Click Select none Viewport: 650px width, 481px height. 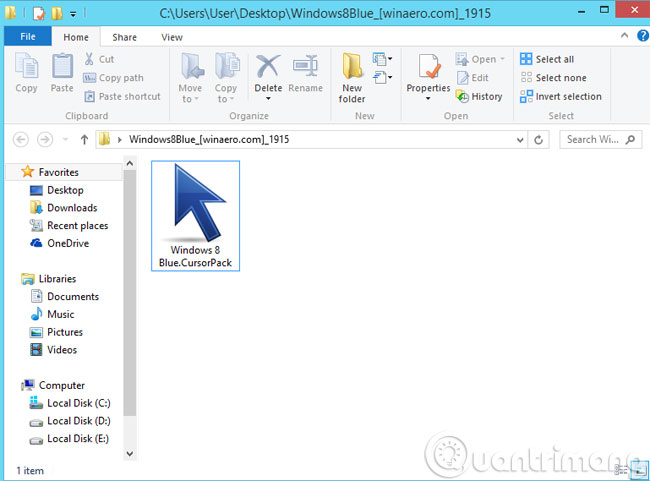(x=553, y=78)
